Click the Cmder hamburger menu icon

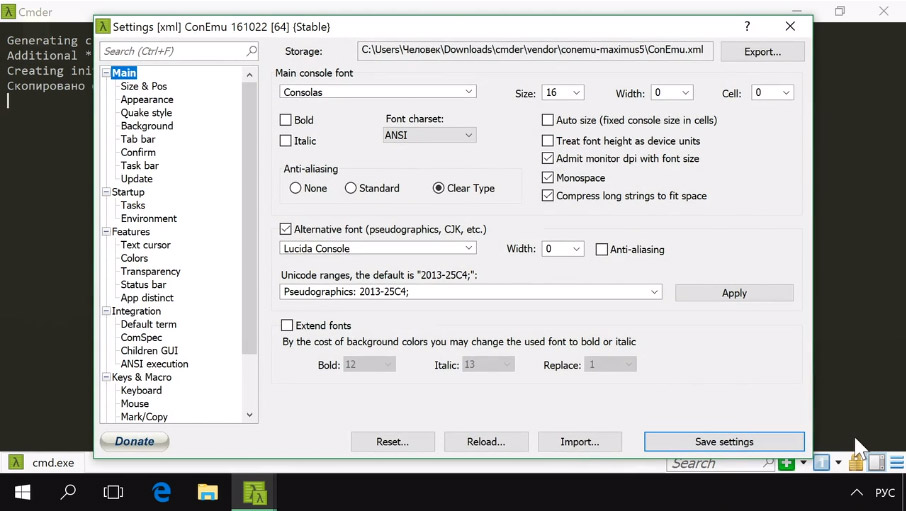coord(897,463)
